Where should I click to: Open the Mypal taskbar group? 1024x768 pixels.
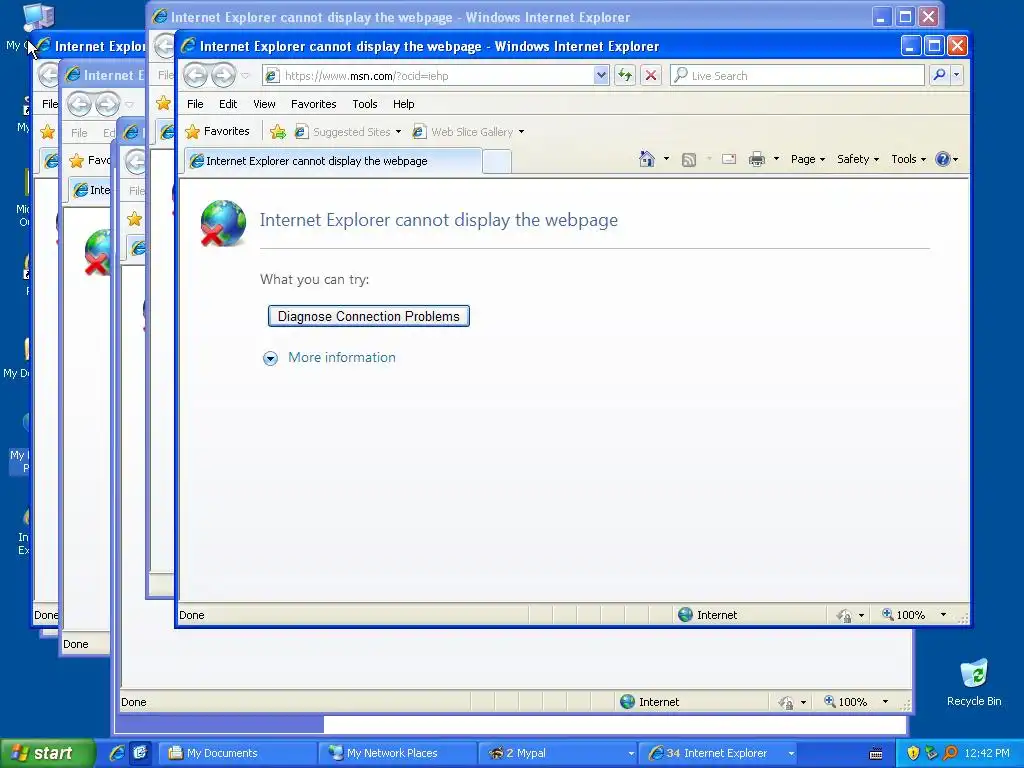pyautogui.click(x=558, y=753)
